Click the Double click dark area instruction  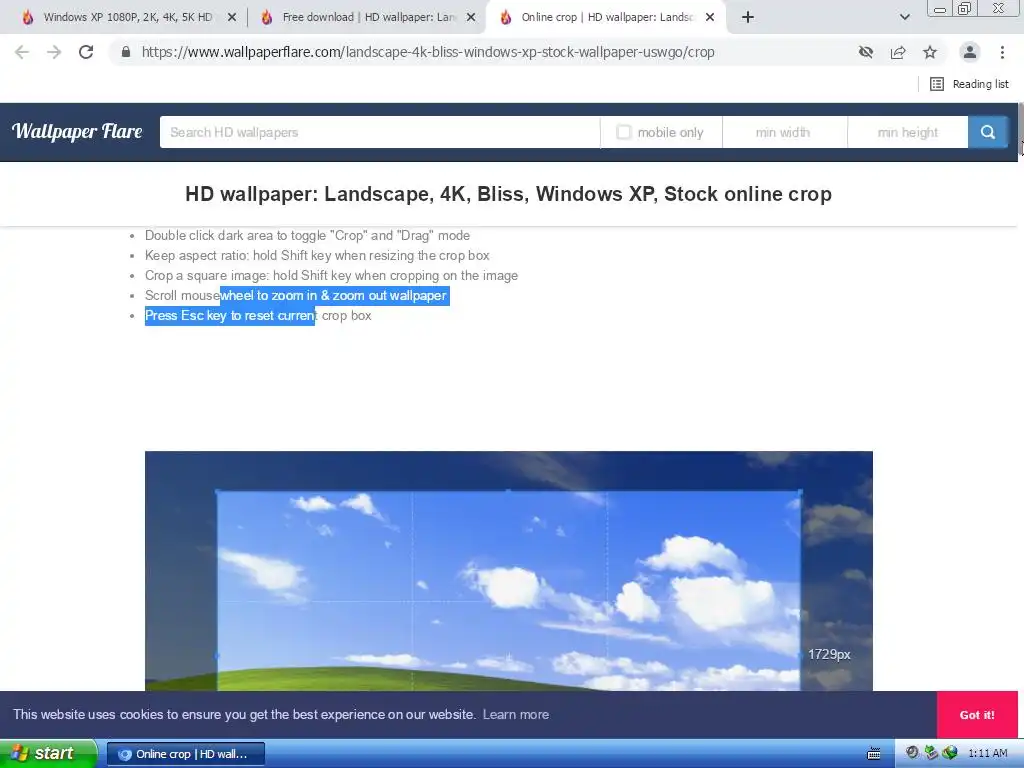(308, 236)
